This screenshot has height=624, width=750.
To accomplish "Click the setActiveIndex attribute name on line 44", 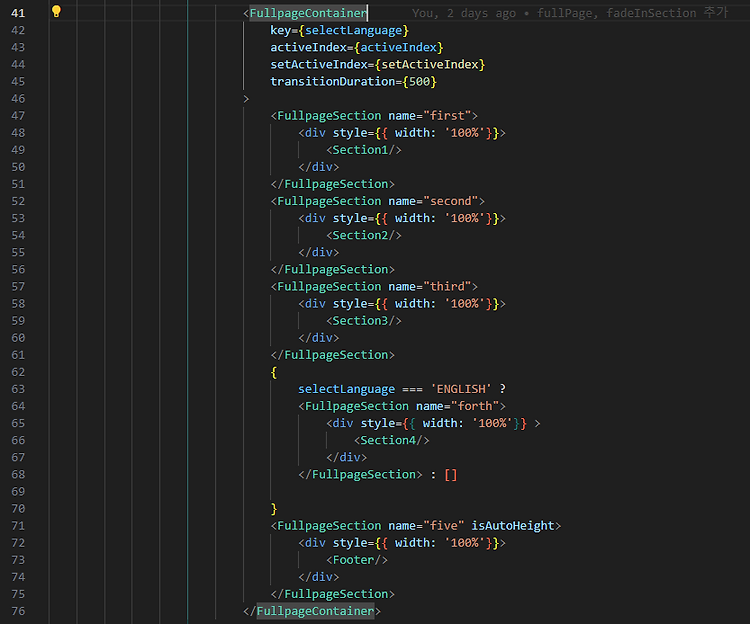I will coord(319,65).
